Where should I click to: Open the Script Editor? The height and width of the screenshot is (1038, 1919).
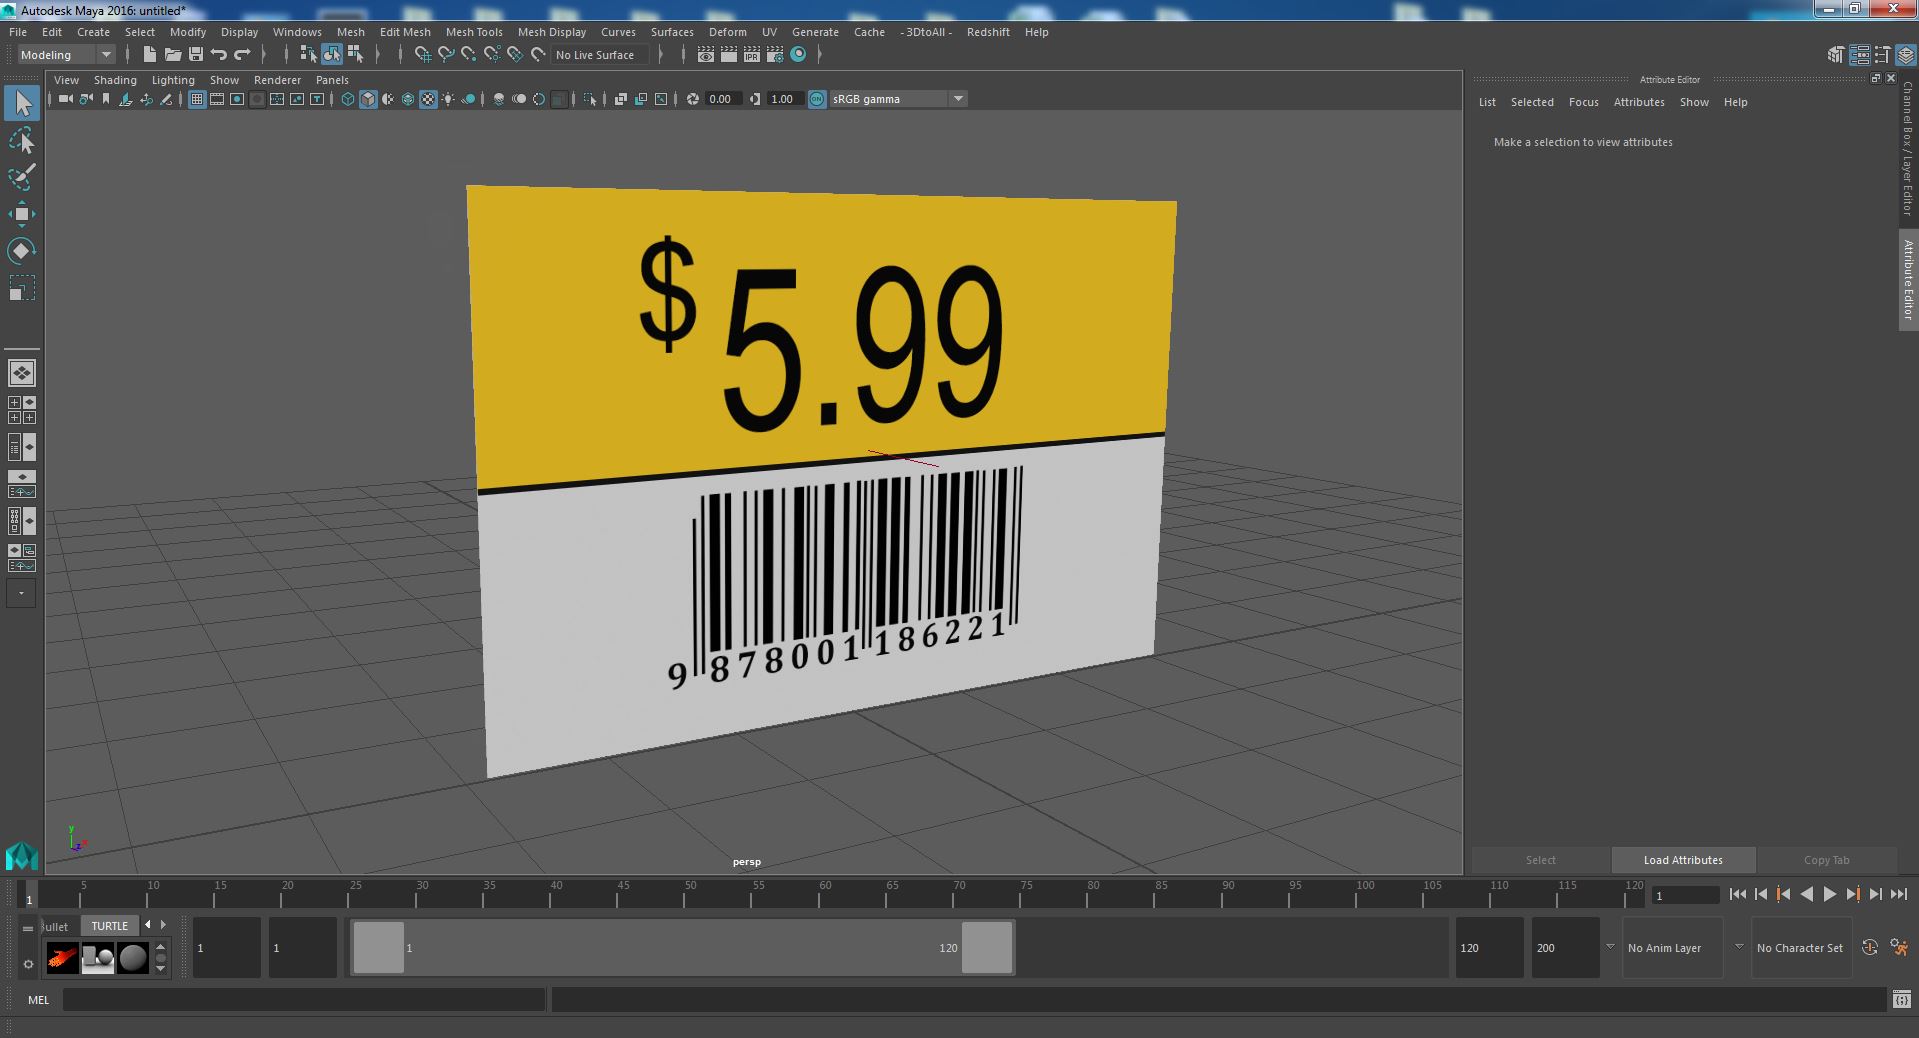[1901, 999]
